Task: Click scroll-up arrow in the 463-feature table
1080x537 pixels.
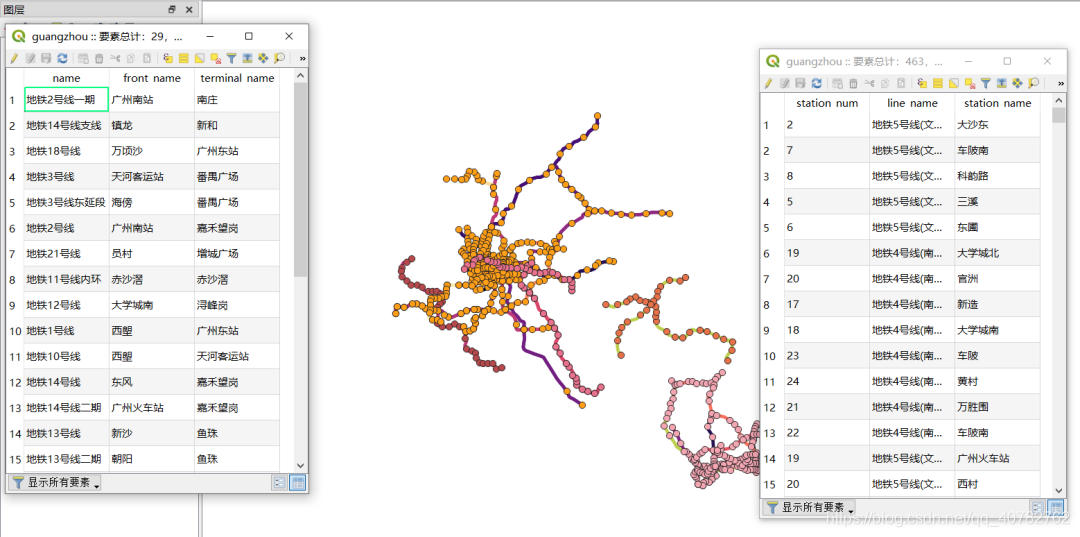Action: [x=1059, y=100]
